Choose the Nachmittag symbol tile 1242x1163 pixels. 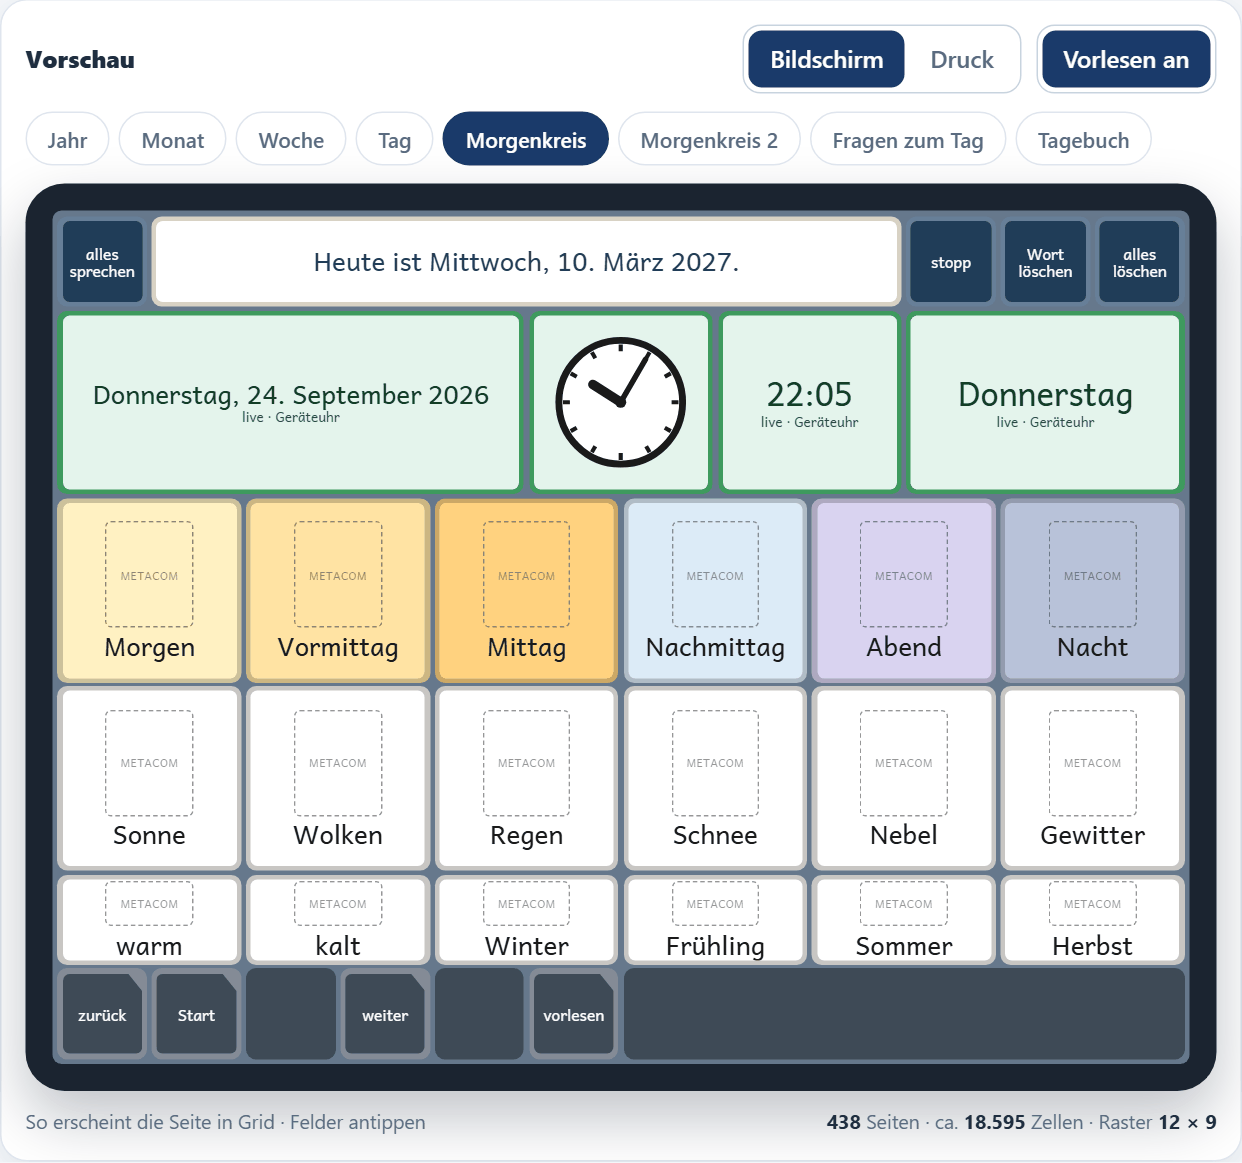(715, 591)
